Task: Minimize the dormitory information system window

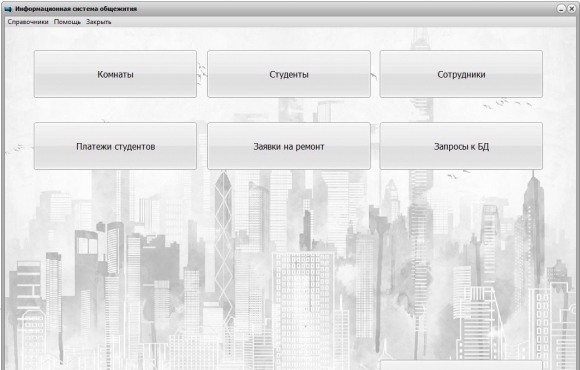Action: pyautogui.click(x=561, y=9)
